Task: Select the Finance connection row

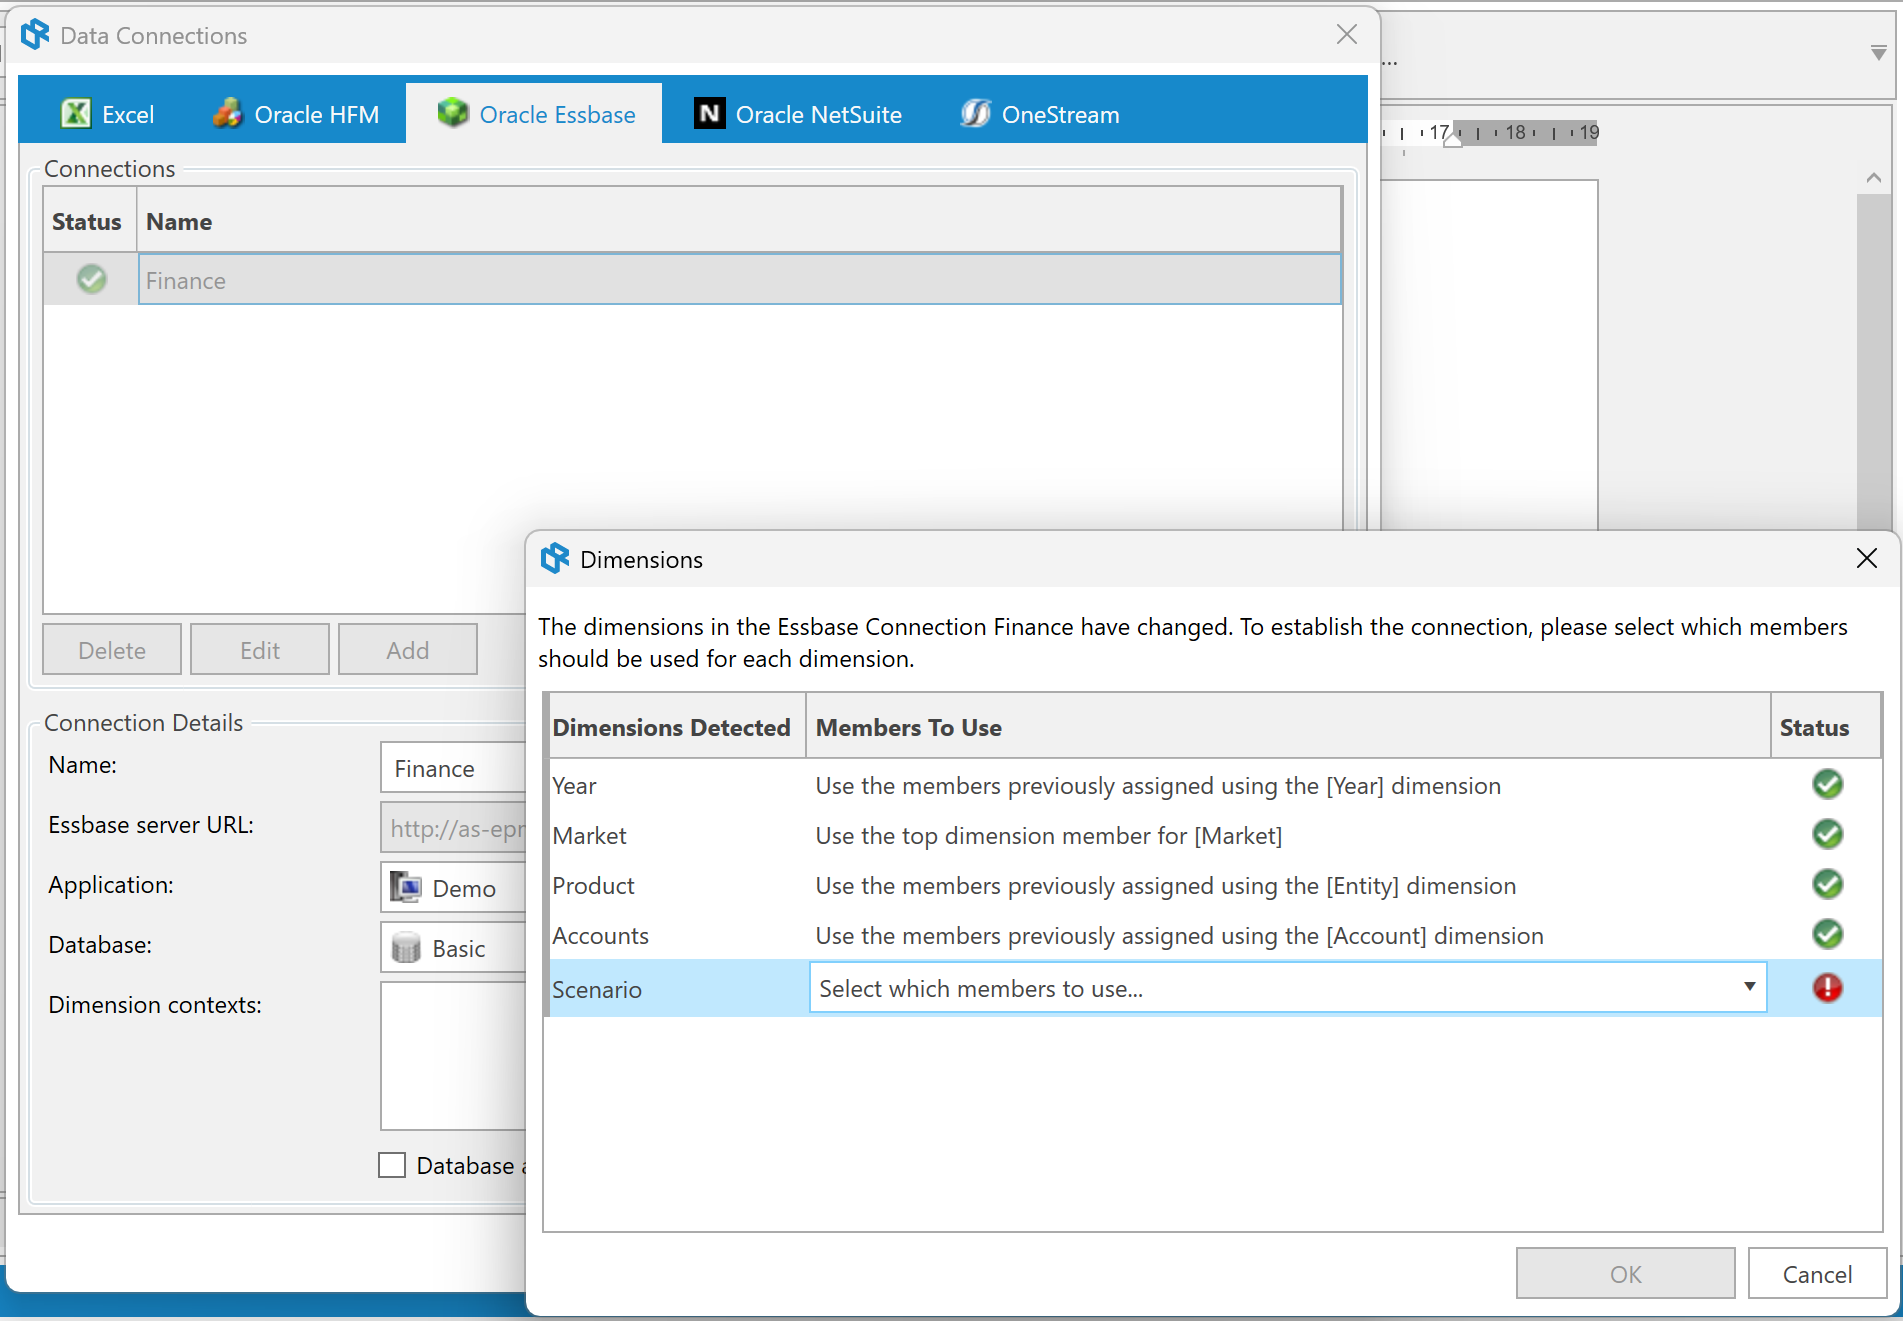Action: pos(692,279)
